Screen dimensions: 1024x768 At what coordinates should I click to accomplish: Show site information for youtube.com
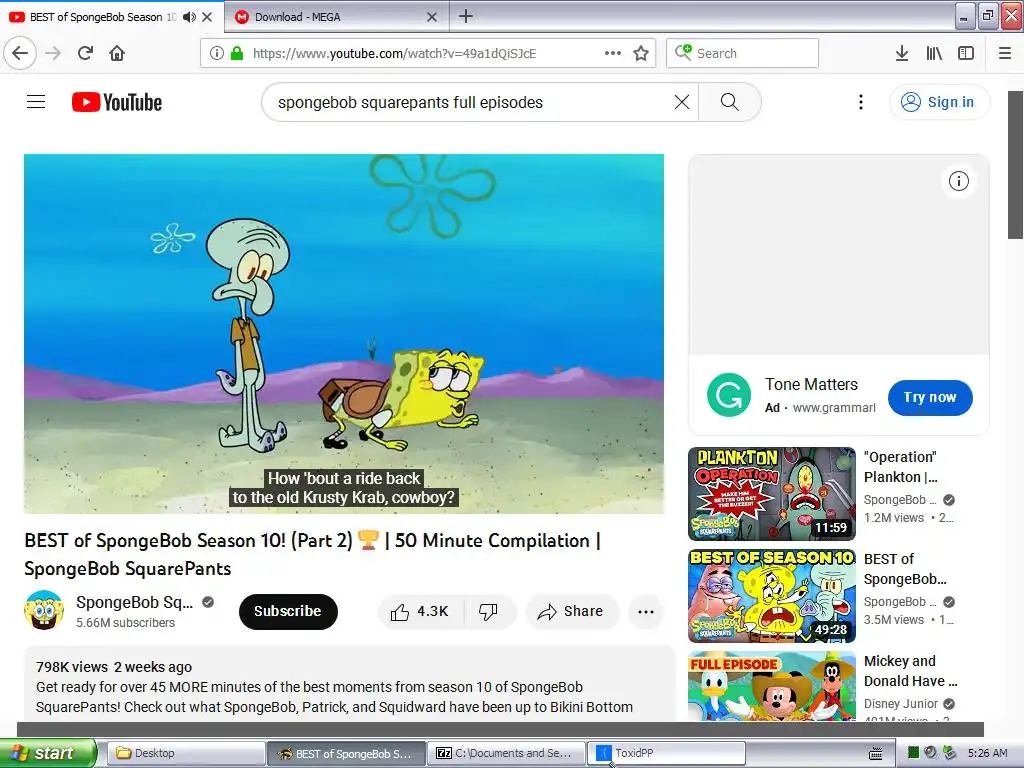pos(216,54)
